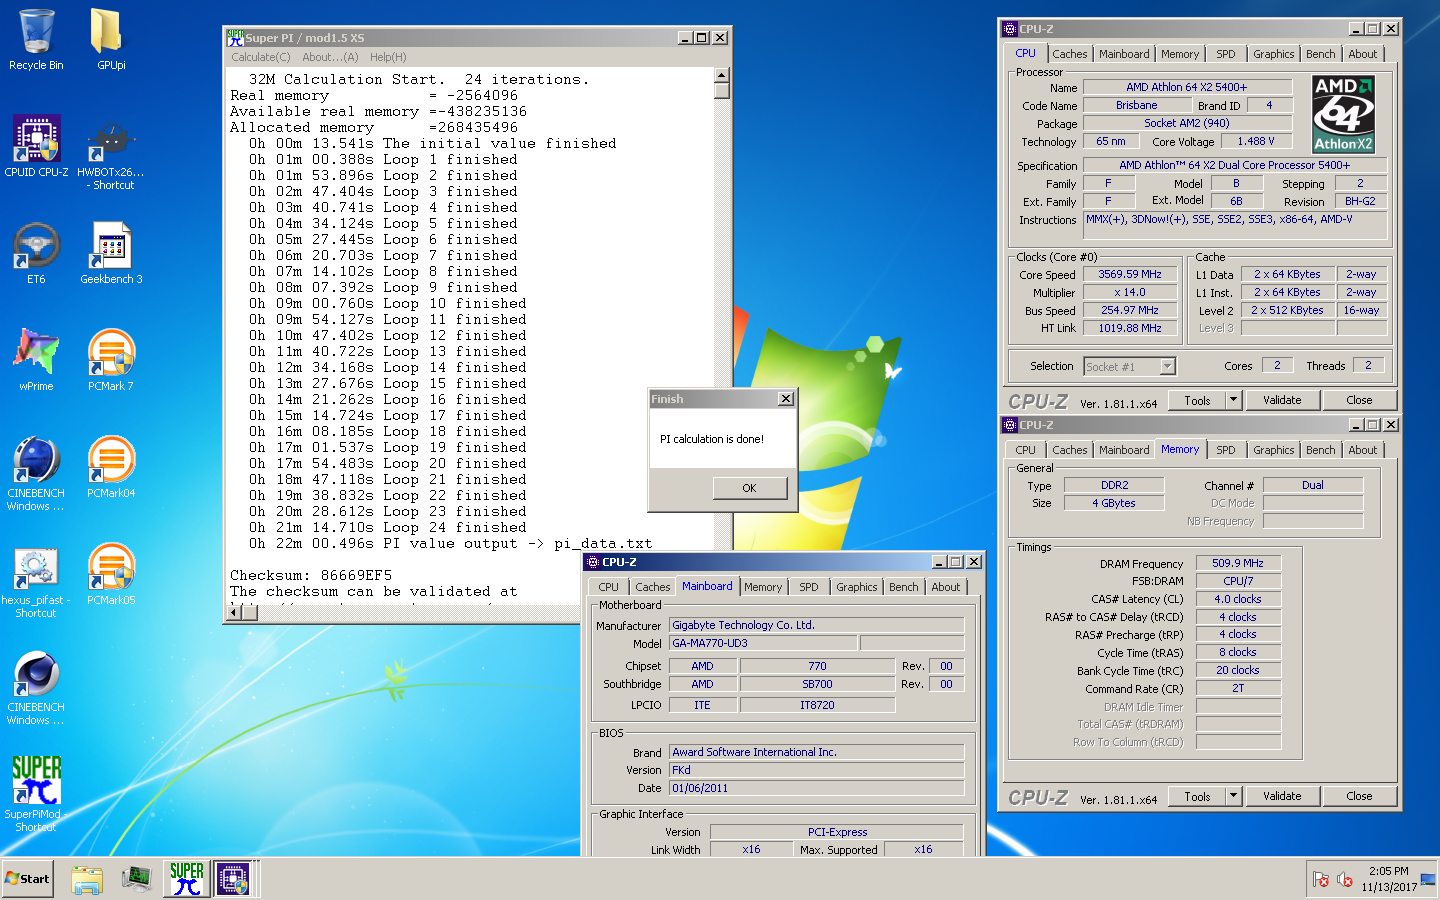The height and width of the screenshot is (900, 1440).
Task: Open Tools dropdown arrow in top CPU-Z
Action: [1233, 400]
